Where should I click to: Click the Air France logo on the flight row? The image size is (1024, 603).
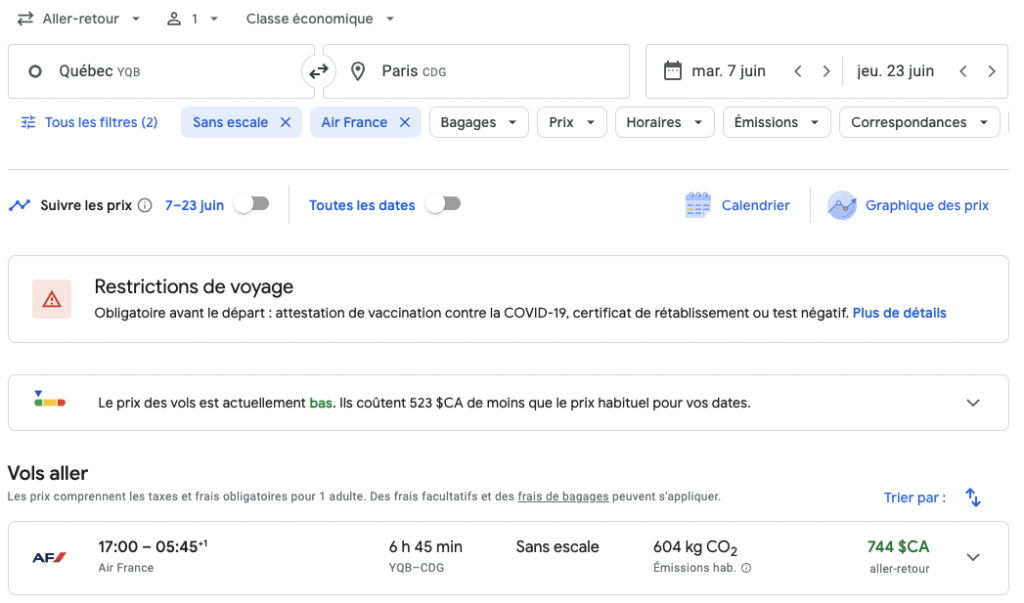pos(48,557)
